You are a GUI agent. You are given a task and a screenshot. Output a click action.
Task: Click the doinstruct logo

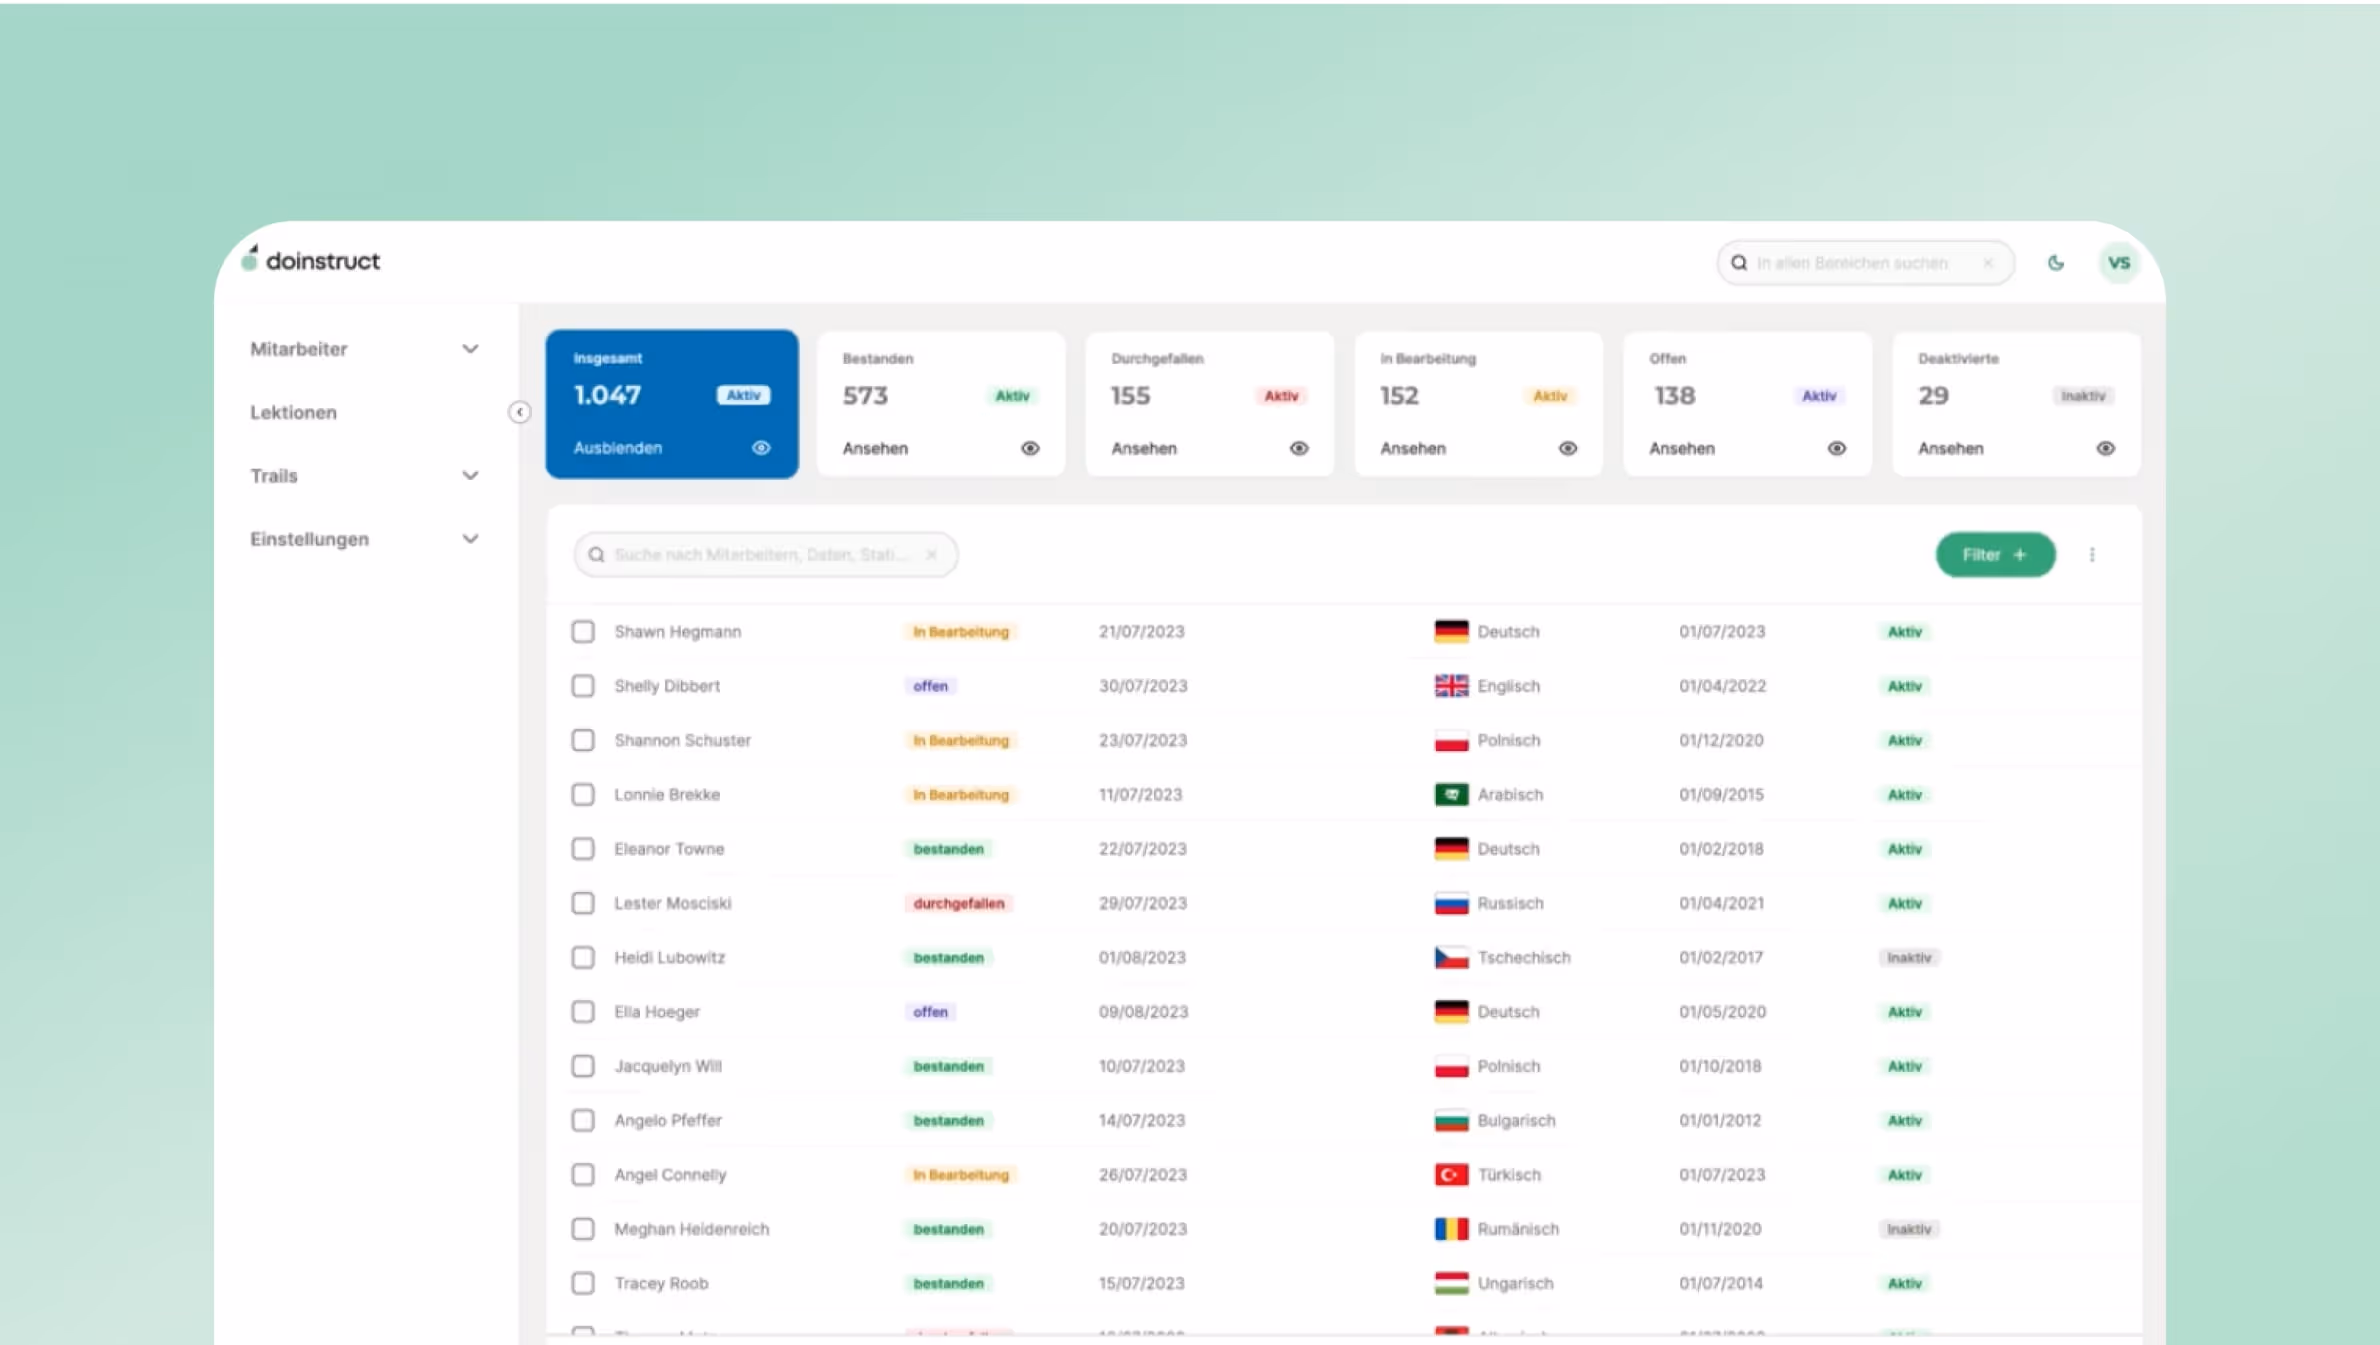pyautogui.click(x=311, y=261)
